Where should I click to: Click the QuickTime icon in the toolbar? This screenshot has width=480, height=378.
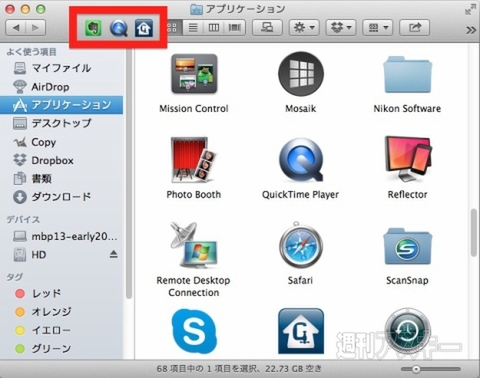coord(119,28)
